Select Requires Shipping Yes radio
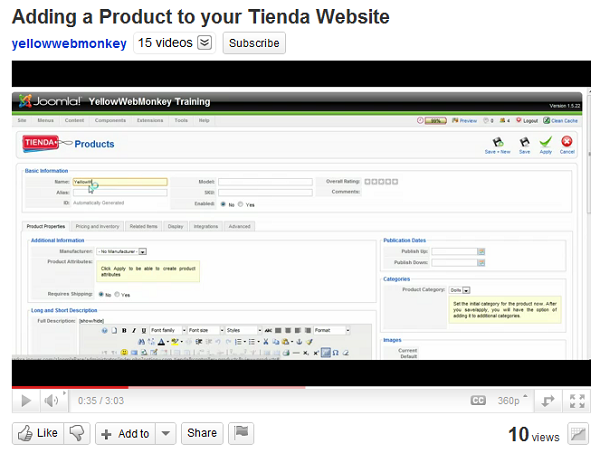Viewport: 600px width, 453px height. point(117,294)
